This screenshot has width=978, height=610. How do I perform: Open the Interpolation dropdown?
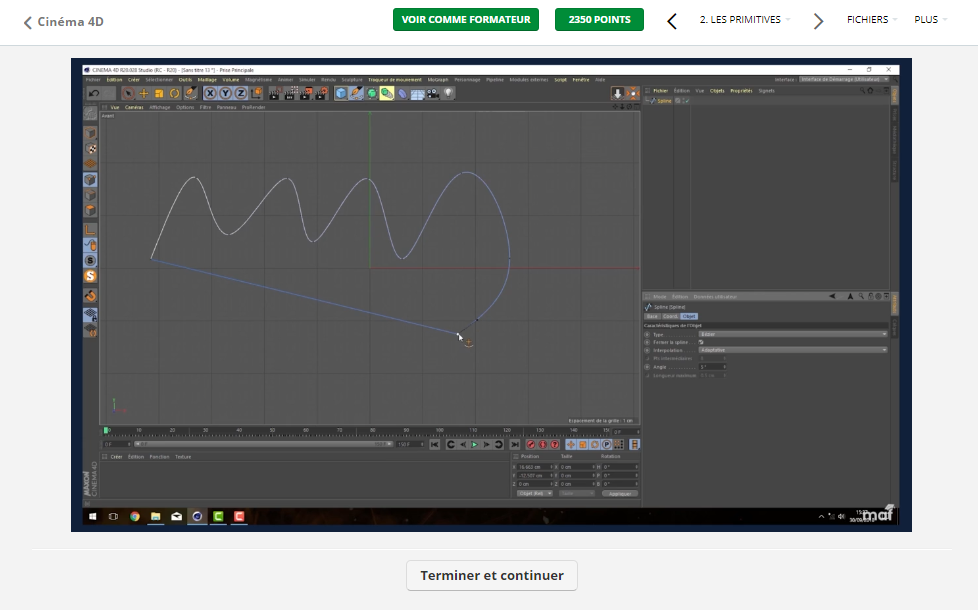(x=793, y=350)
